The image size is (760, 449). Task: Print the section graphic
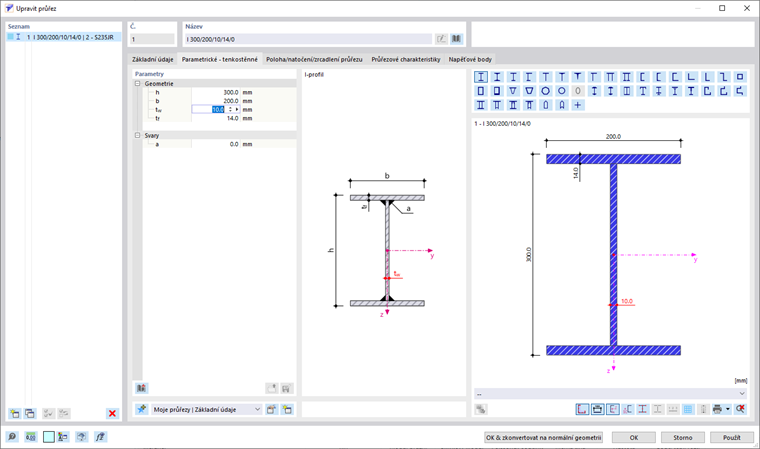[717, 409]
